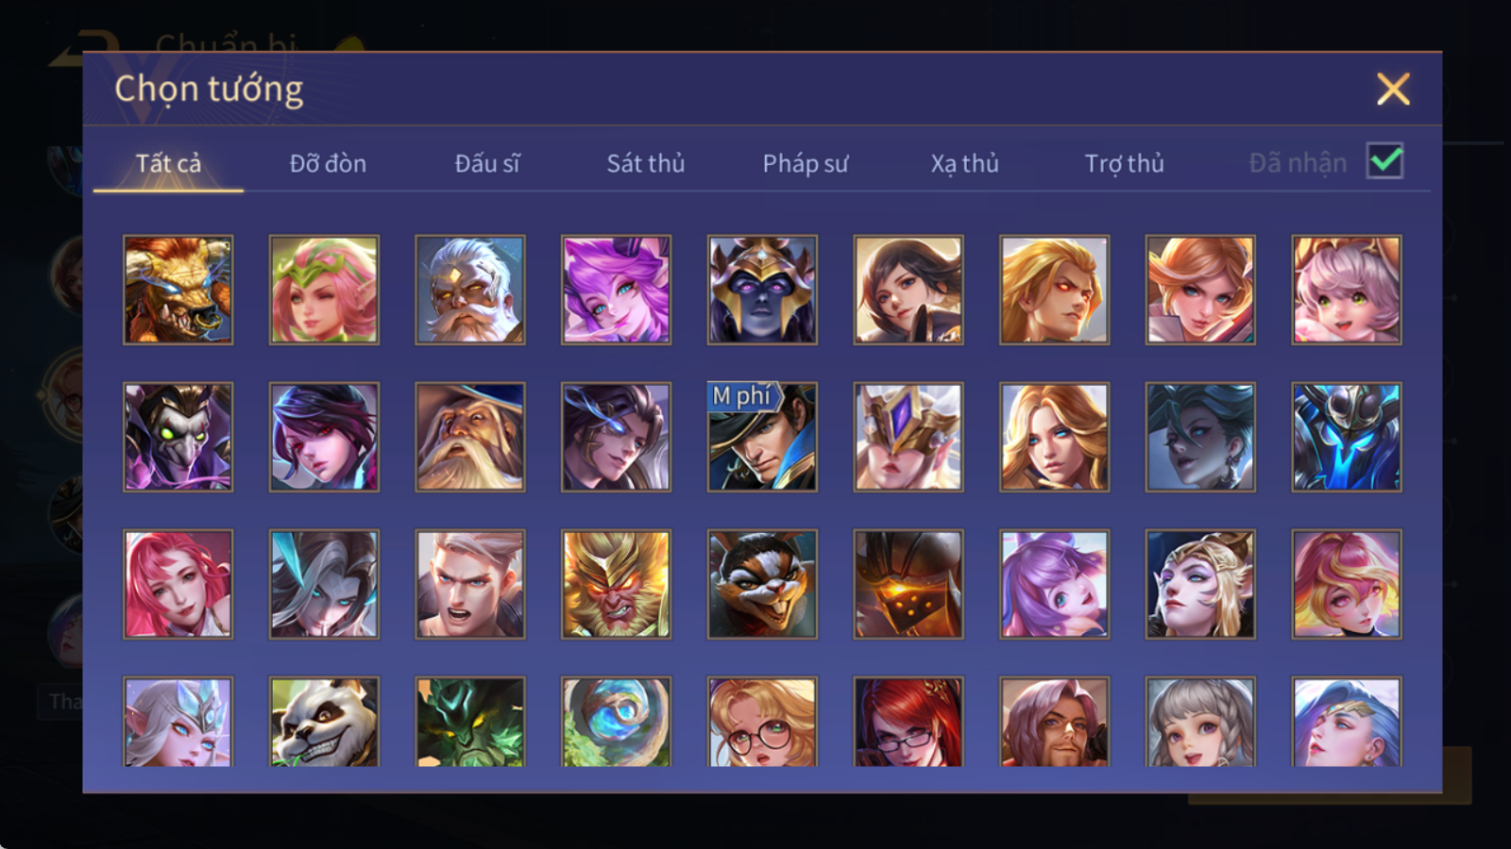This screenshot has width=1511, height=849.
Task: Open the 'Sát thủ' tab
Action: click(x=646, y=163)
